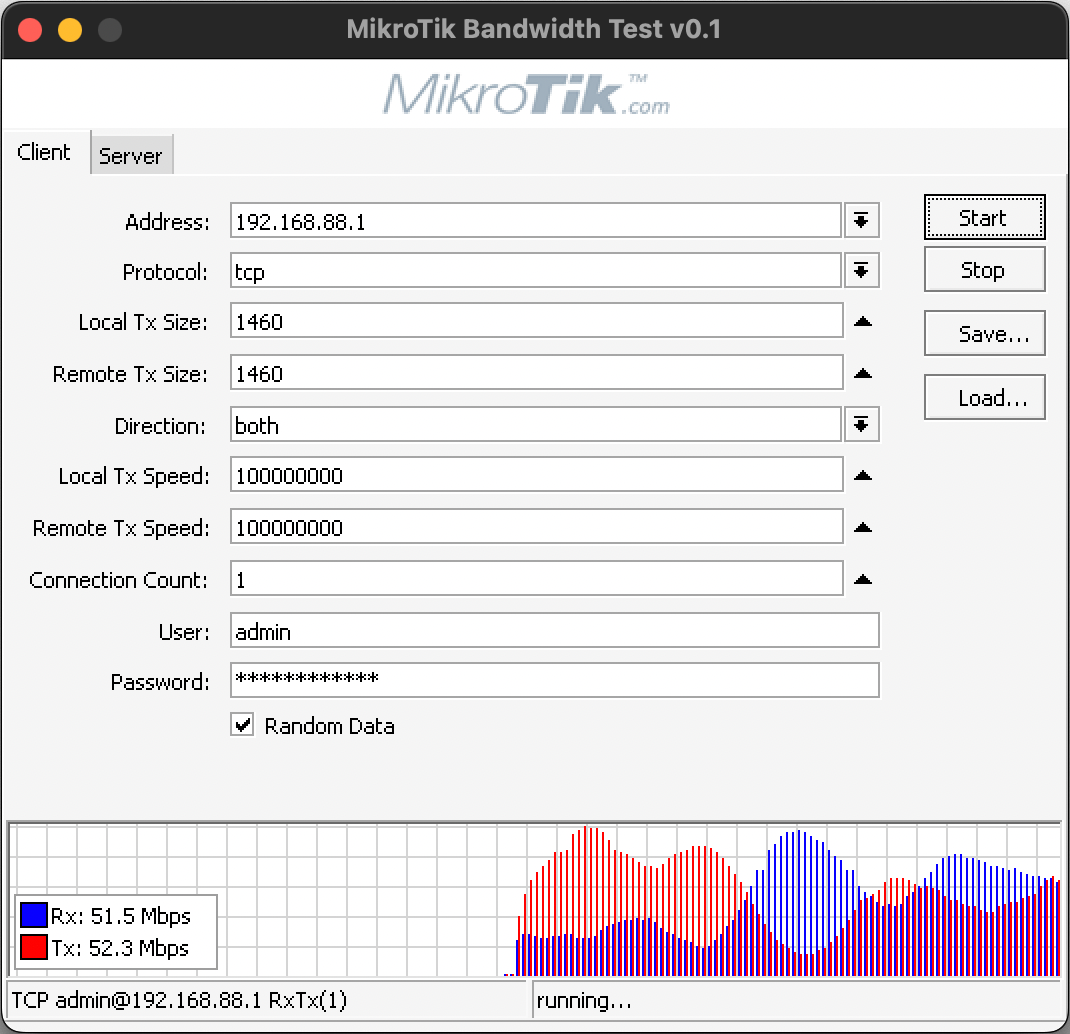This screenshot has width=1070, height=1034.
Task: Increment the Remote Tx Size value
Action: pyautogui.click(x=861, y=373)
